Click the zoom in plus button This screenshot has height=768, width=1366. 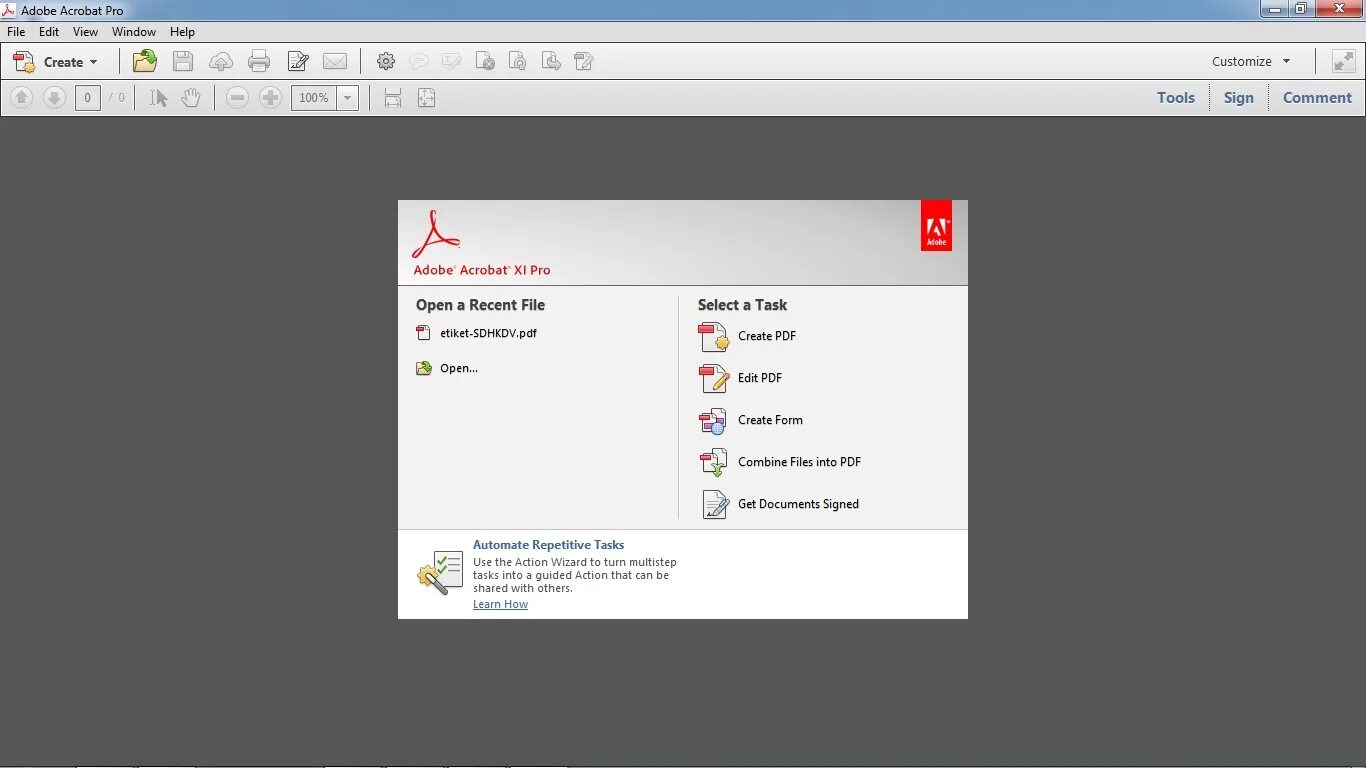[x=270, y=97]
